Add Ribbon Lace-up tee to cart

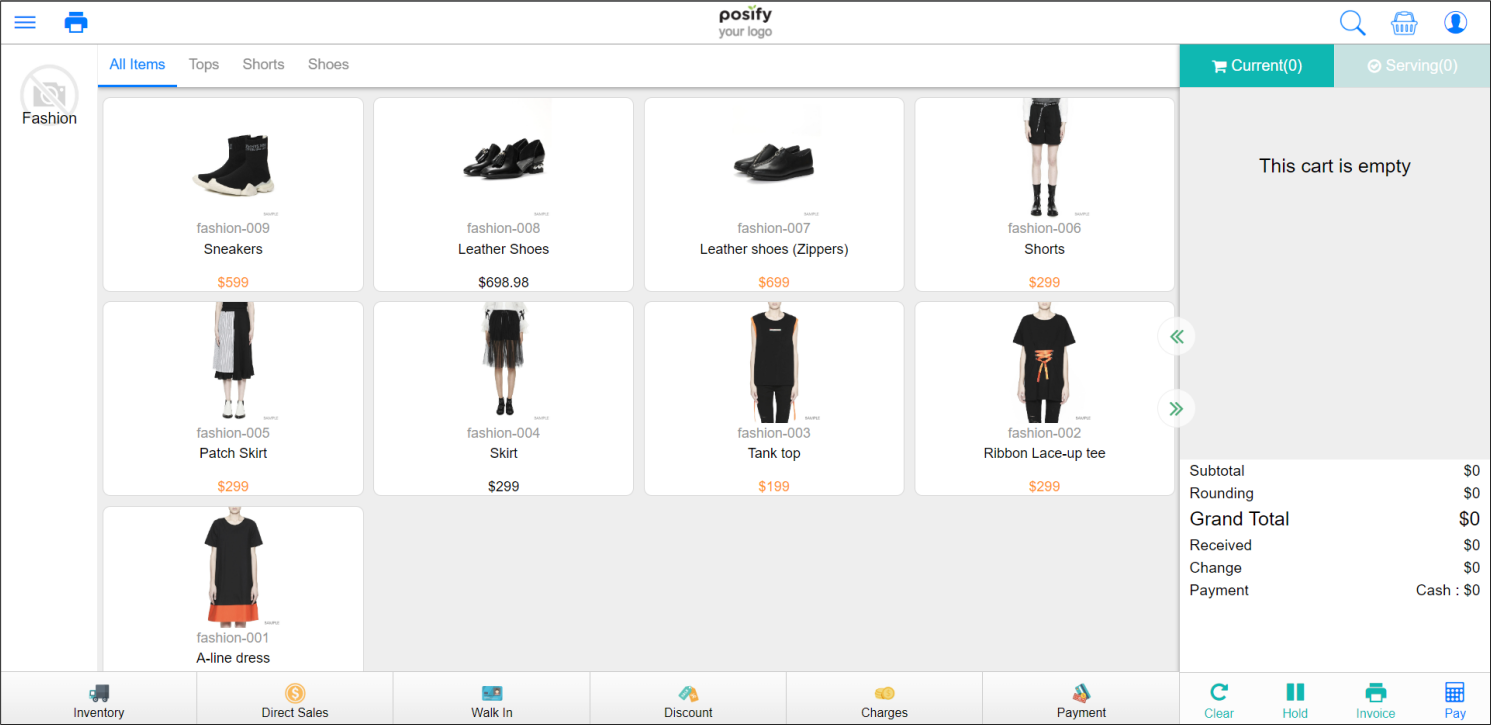pos(1044,398)
